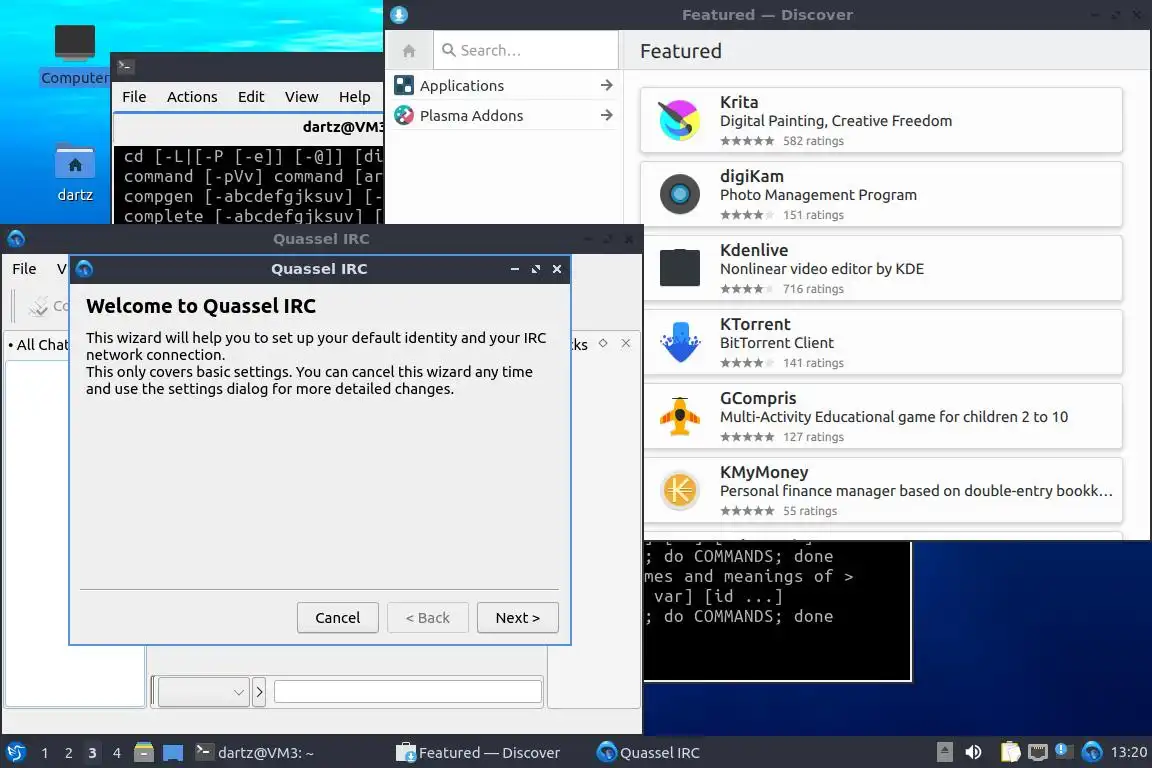
Task: Open the terminal Edit menu
Action: point(251,97)
